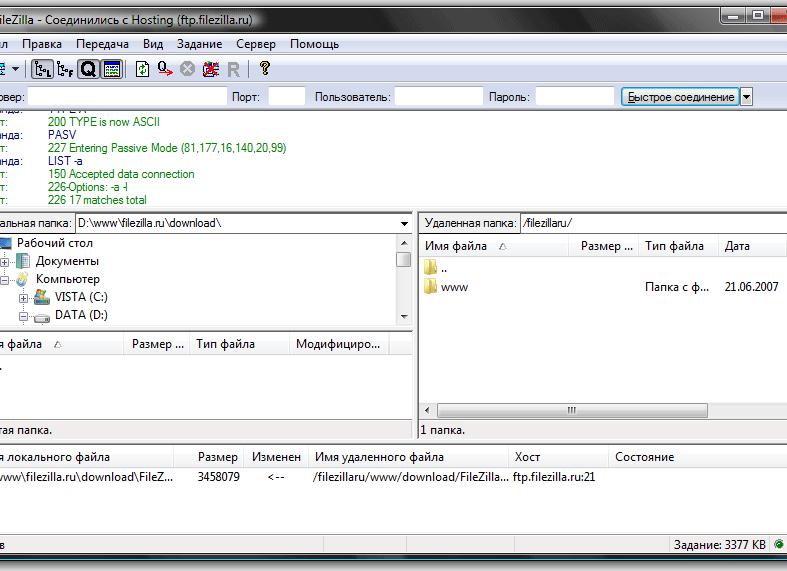Click the Задание: 3377 KB status
Image resolution: width=787 pixels, height=571 pixels.
pos(720,544)
